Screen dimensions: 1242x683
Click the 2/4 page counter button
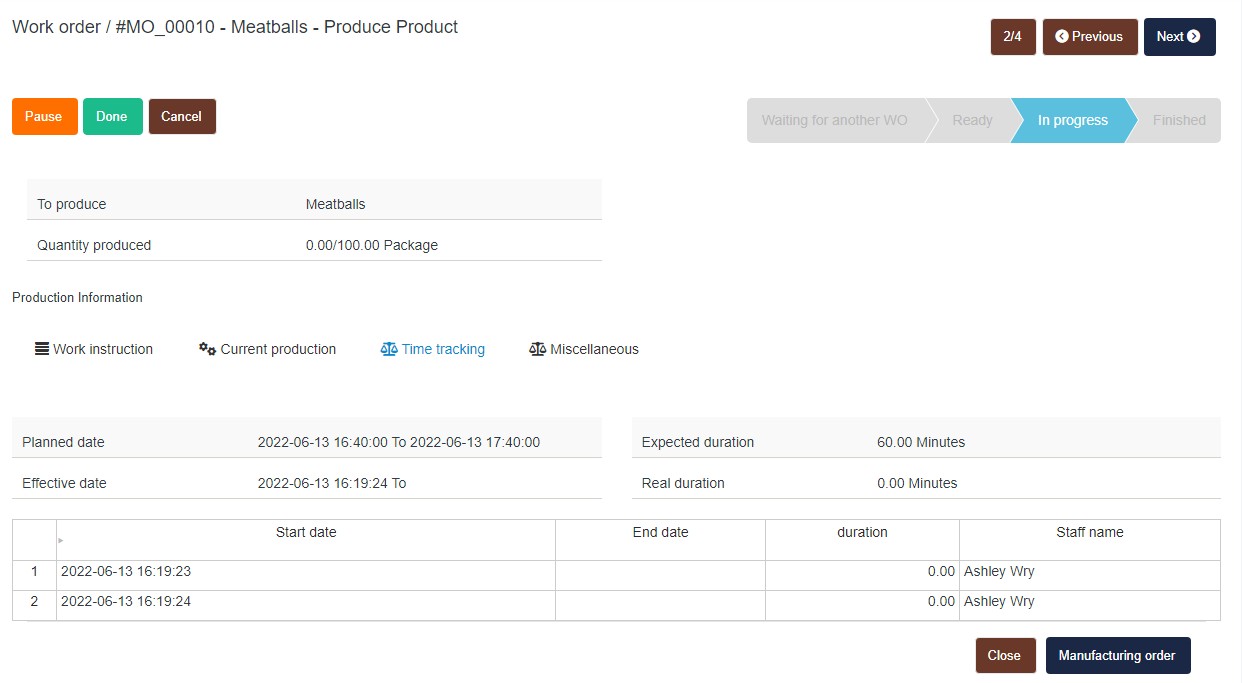tap(1013, 37)
